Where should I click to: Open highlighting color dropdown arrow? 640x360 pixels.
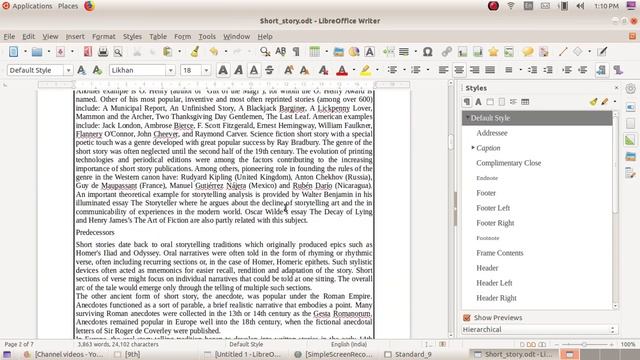tap(377, 70)
